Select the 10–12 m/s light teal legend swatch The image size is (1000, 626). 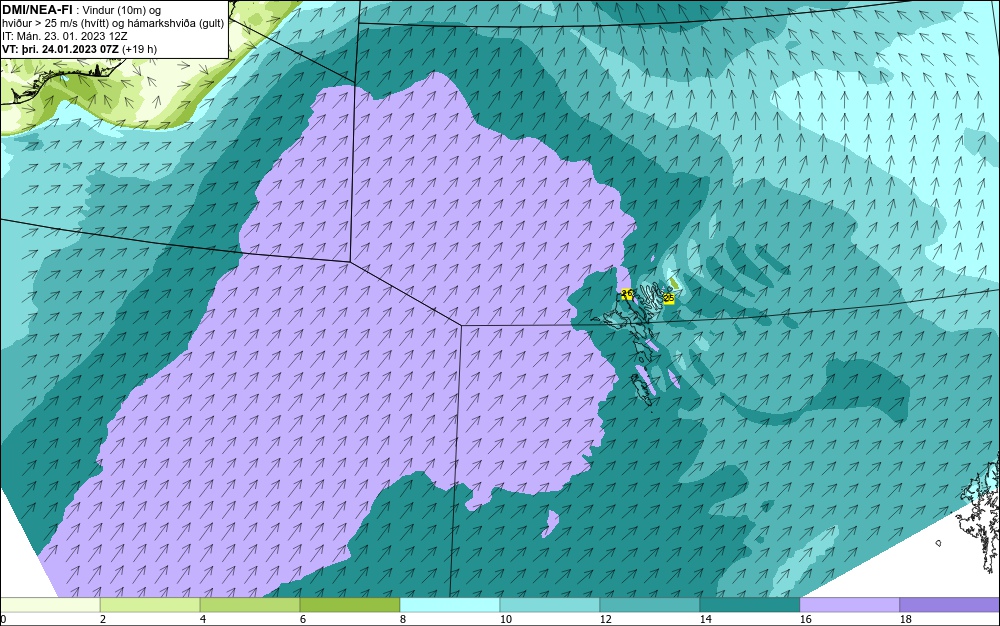(x=550, y=605)
